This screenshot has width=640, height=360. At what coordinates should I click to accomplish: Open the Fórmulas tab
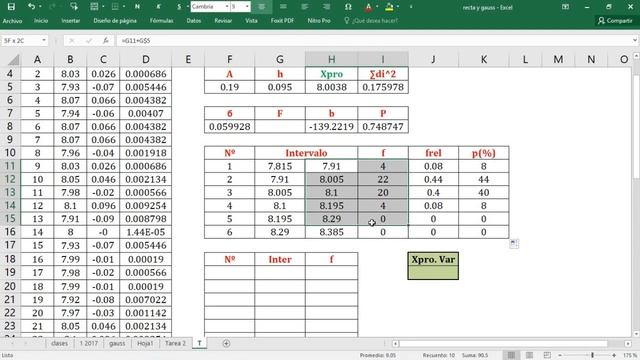click(161, 20)
